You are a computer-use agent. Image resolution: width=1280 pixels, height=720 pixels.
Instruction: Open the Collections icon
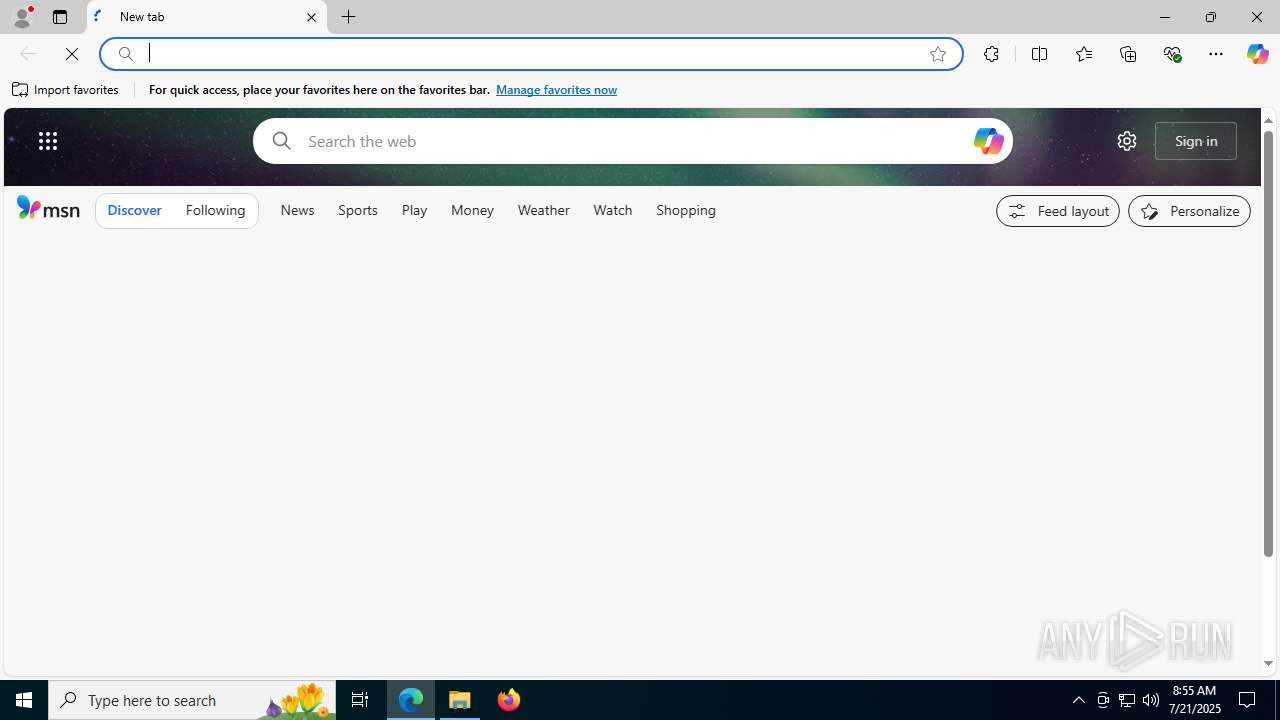click(x=1128, y=54)
